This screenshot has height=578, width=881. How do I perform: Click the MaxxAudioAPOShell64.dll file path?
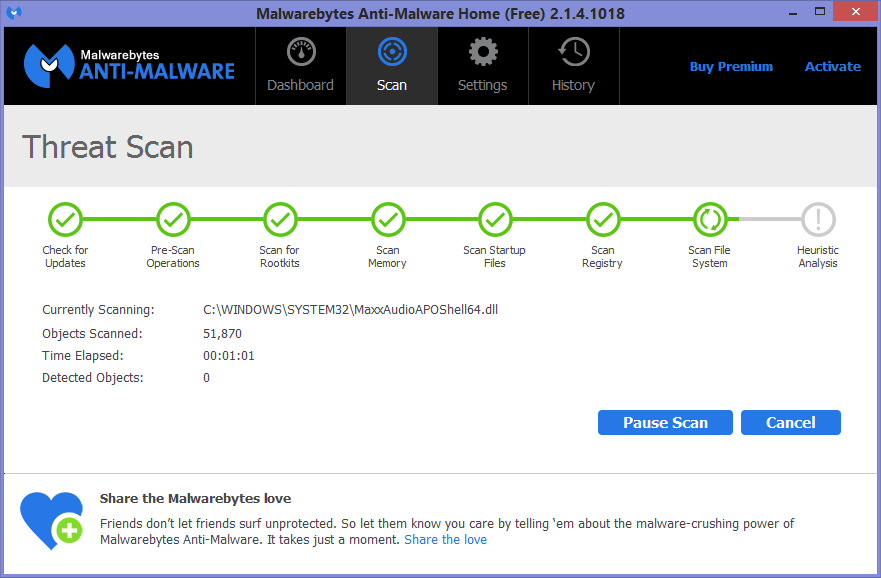[x=351, y=310]
